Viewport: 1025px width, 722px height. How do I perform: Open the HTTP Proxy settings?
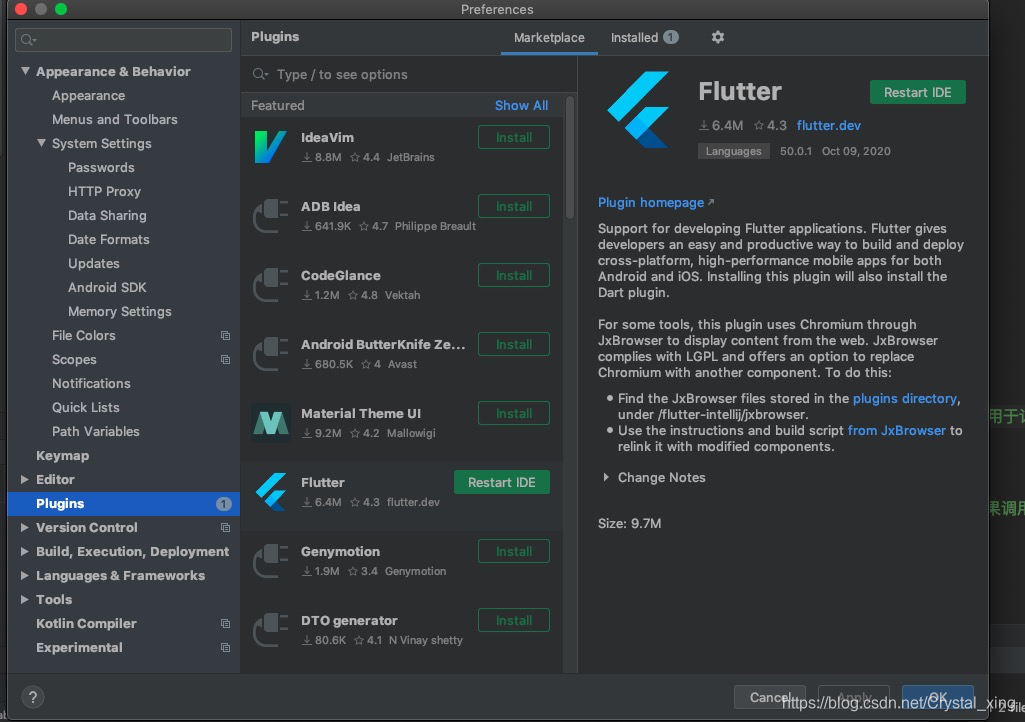pos(105,192)
